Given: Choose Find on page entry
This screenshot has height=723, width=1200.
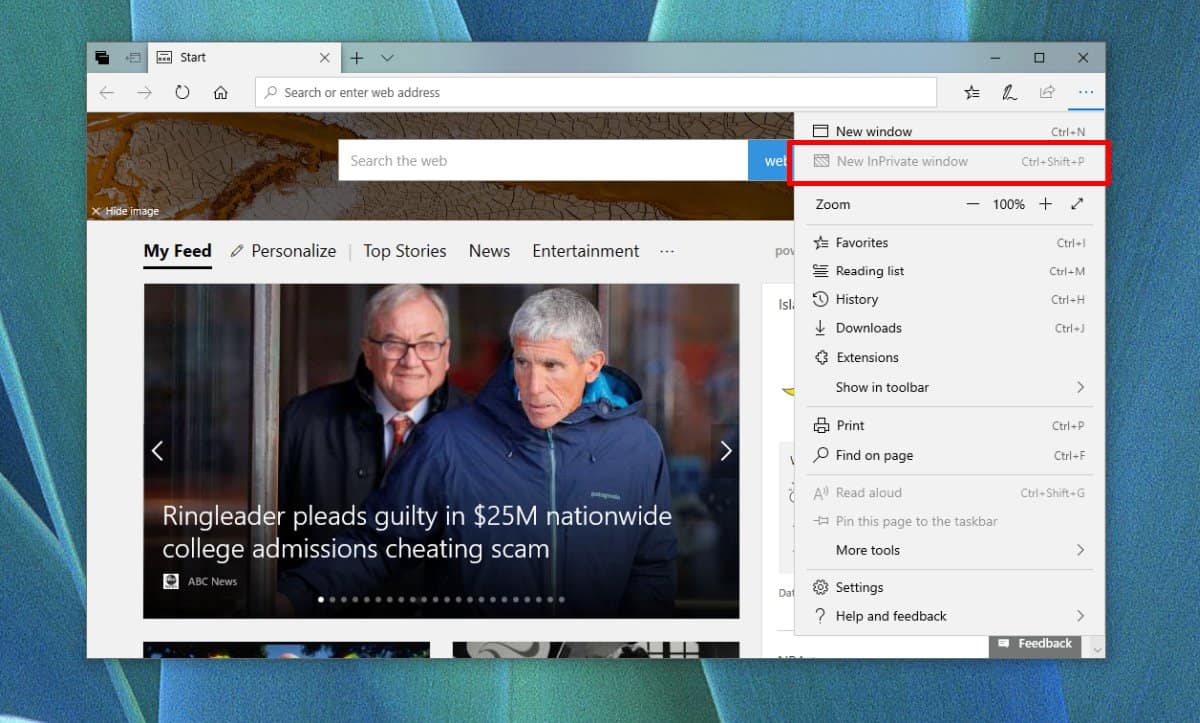Looking at the screenshot, I should (950, 455).
